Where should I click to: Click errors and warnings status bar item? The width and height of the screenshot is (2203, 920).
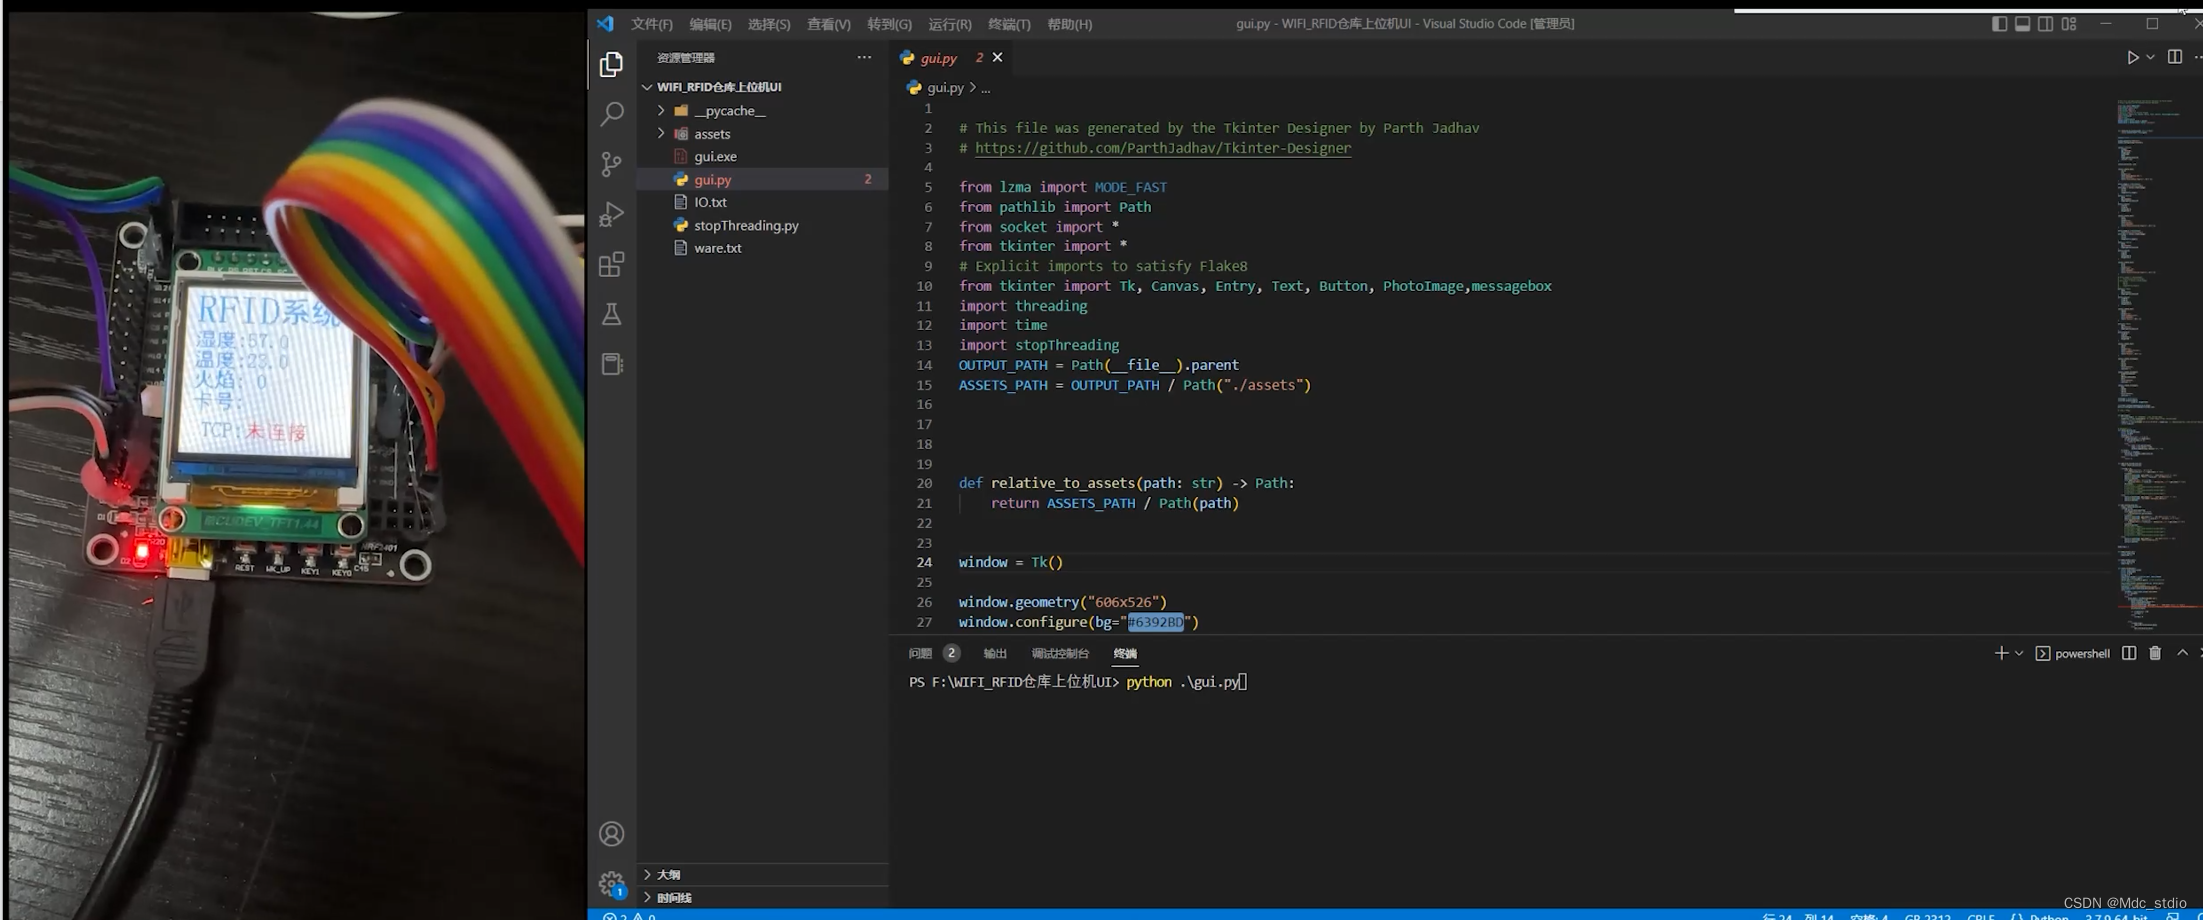629,915
